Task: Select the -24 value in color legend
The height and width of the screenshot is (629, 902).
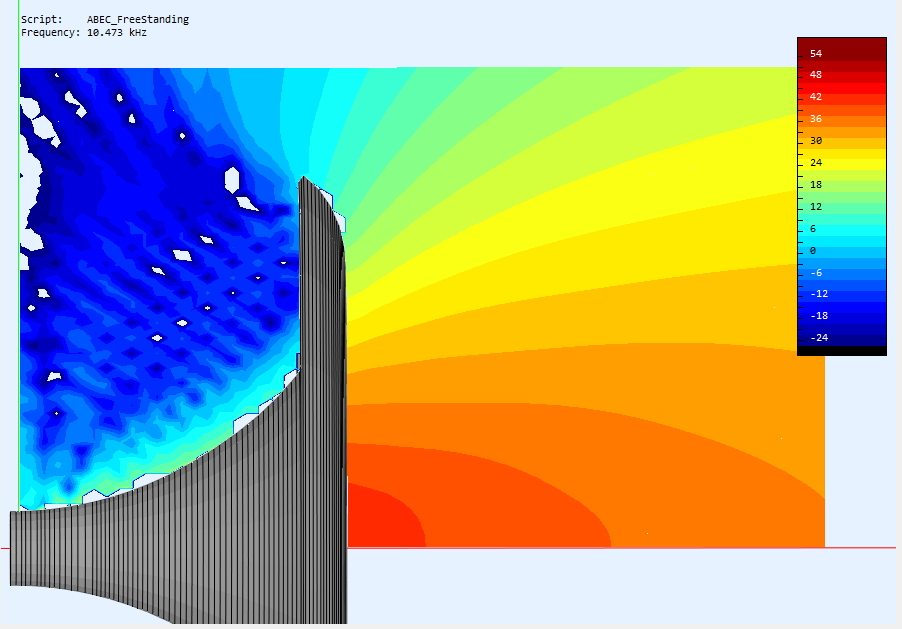Action: 819,338
